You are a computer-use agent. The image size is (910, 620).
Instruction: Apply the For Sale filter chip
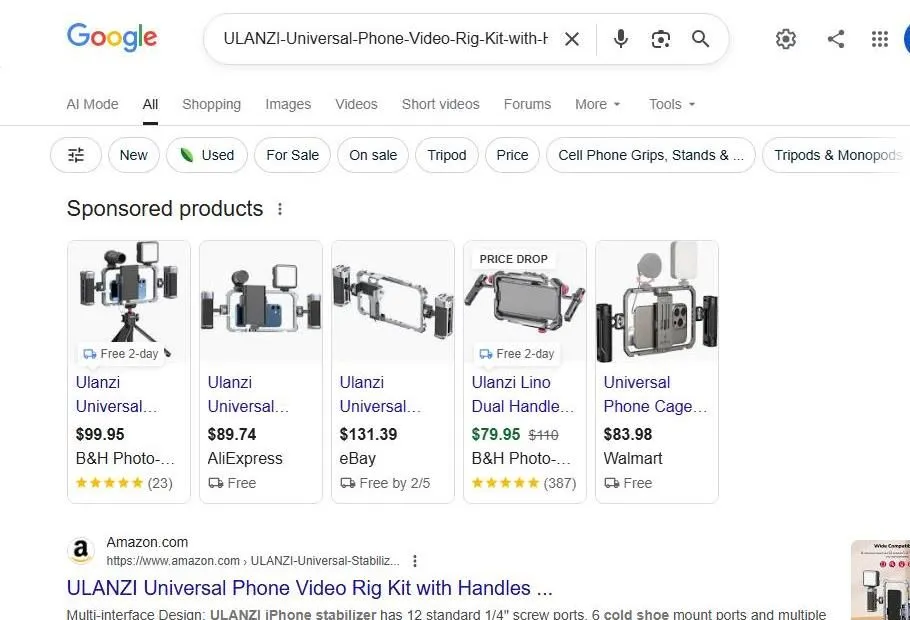[292, 155]
